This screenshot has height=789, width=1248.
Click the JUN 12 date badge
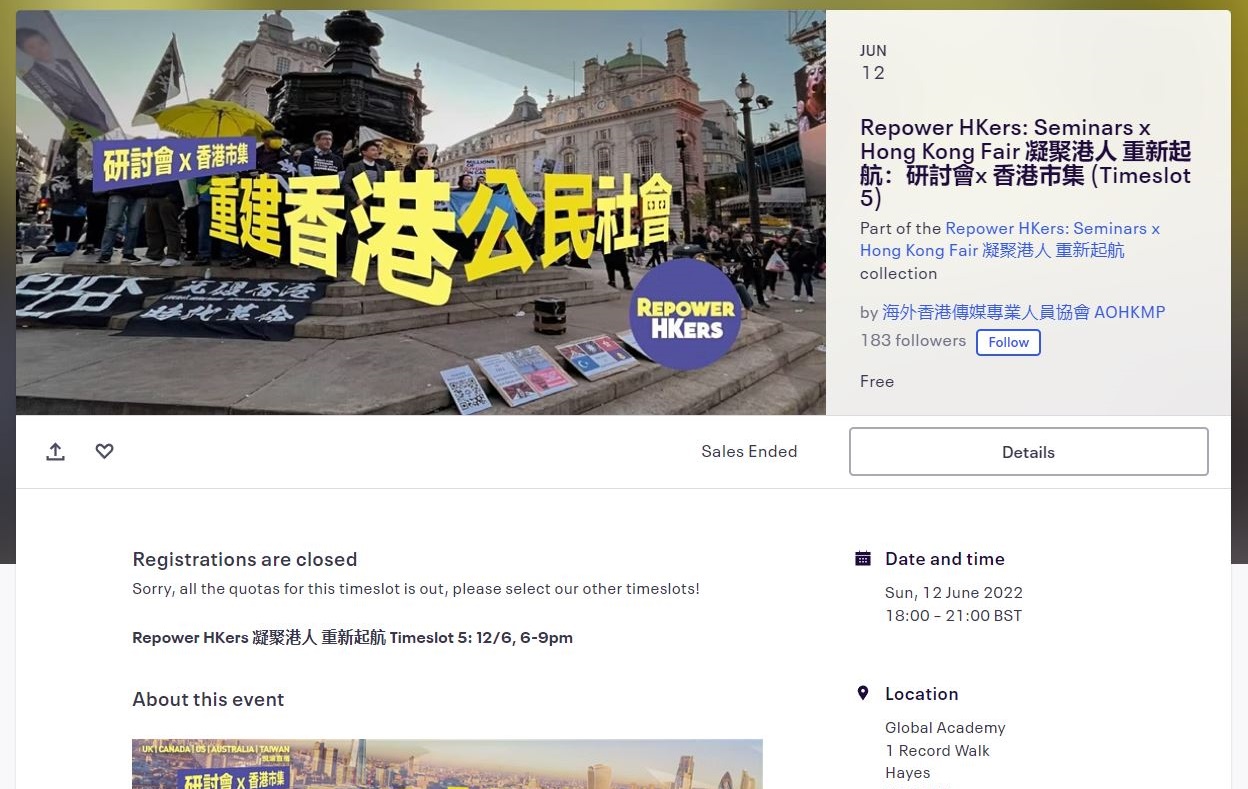point(873,62)
